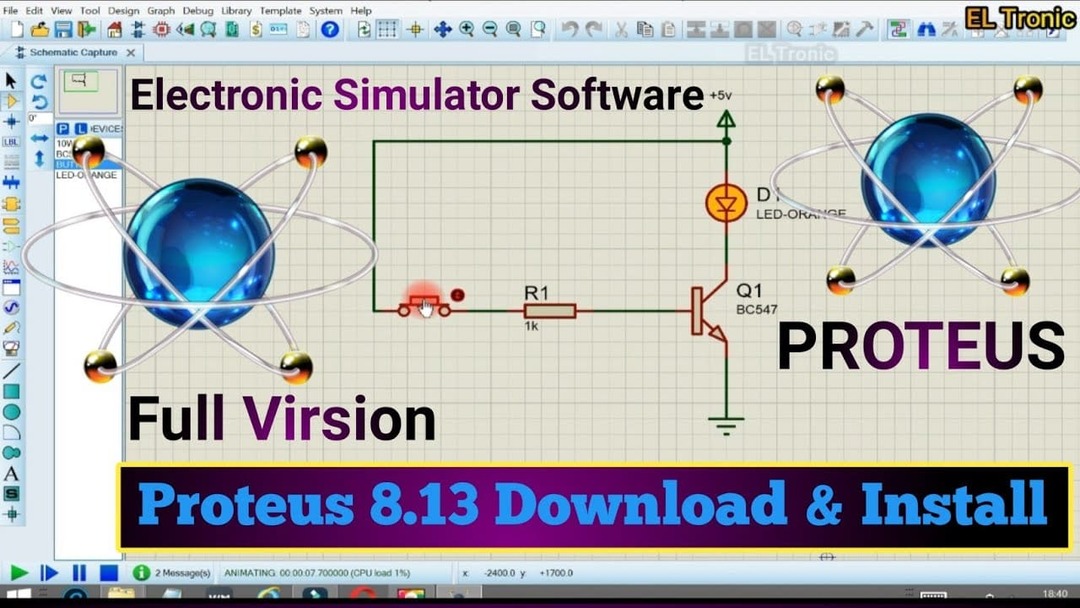Open a project using the folder icon

tap(40, 30)
